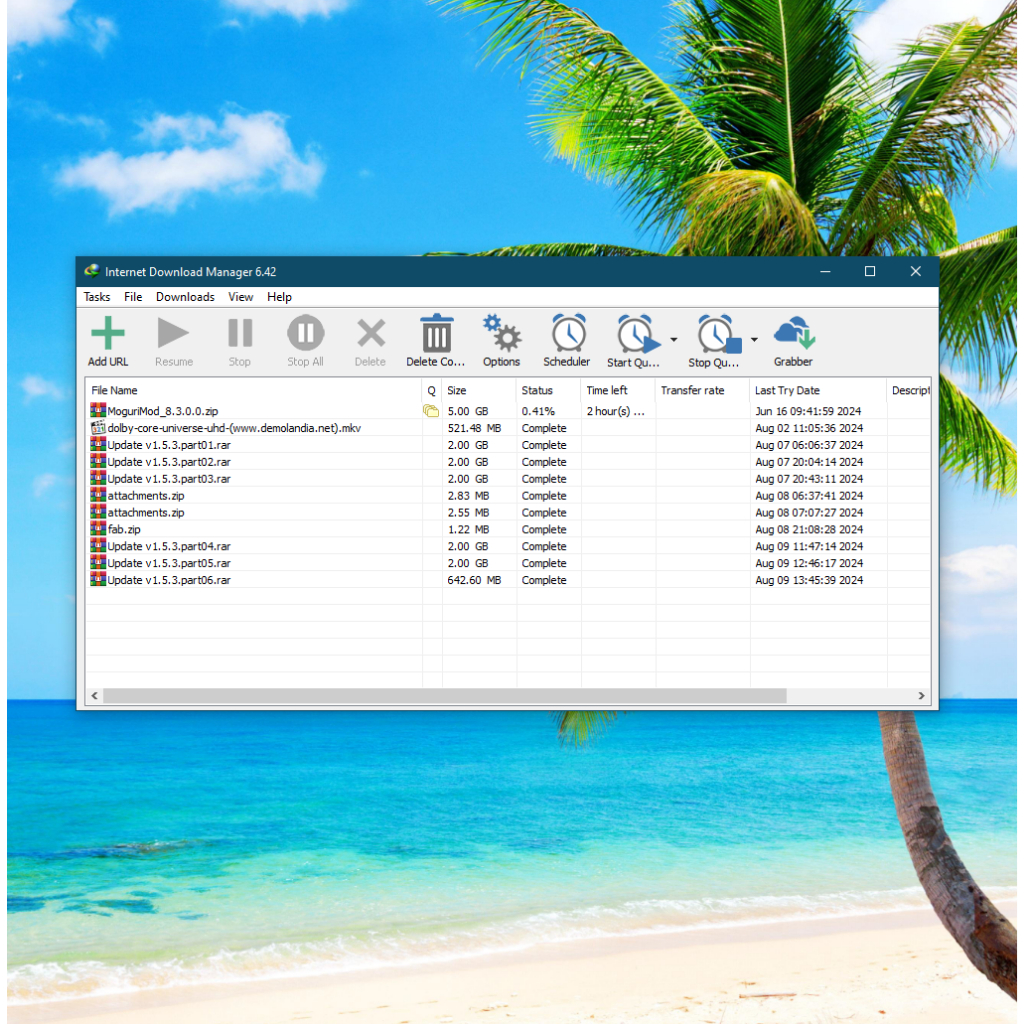
Task: Click the Add URL plus icon
Action: point(108,334)
